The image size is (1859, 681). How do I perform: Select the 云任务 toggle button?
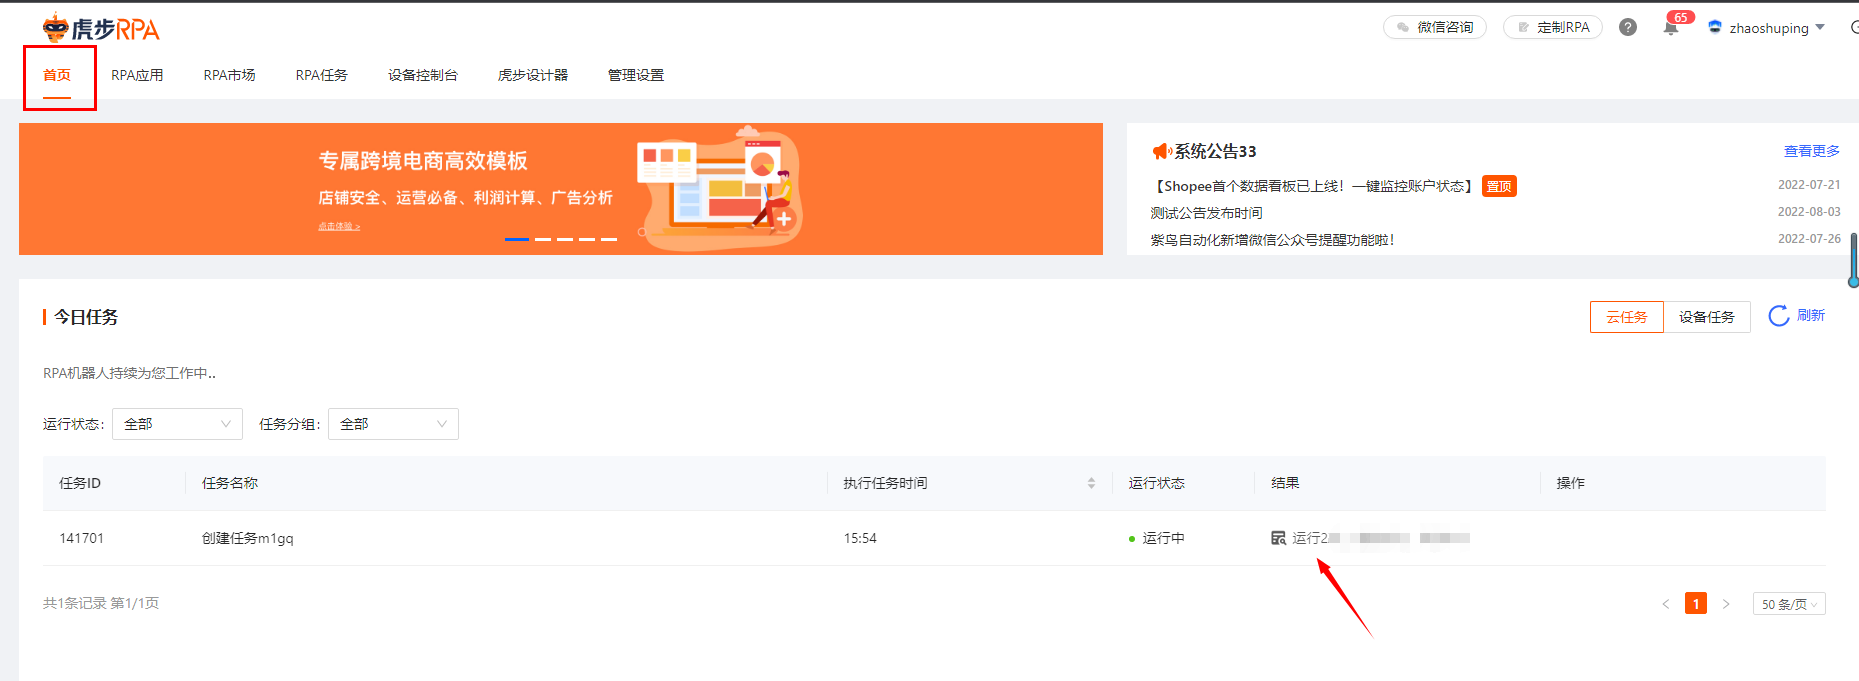(1627, 317)
